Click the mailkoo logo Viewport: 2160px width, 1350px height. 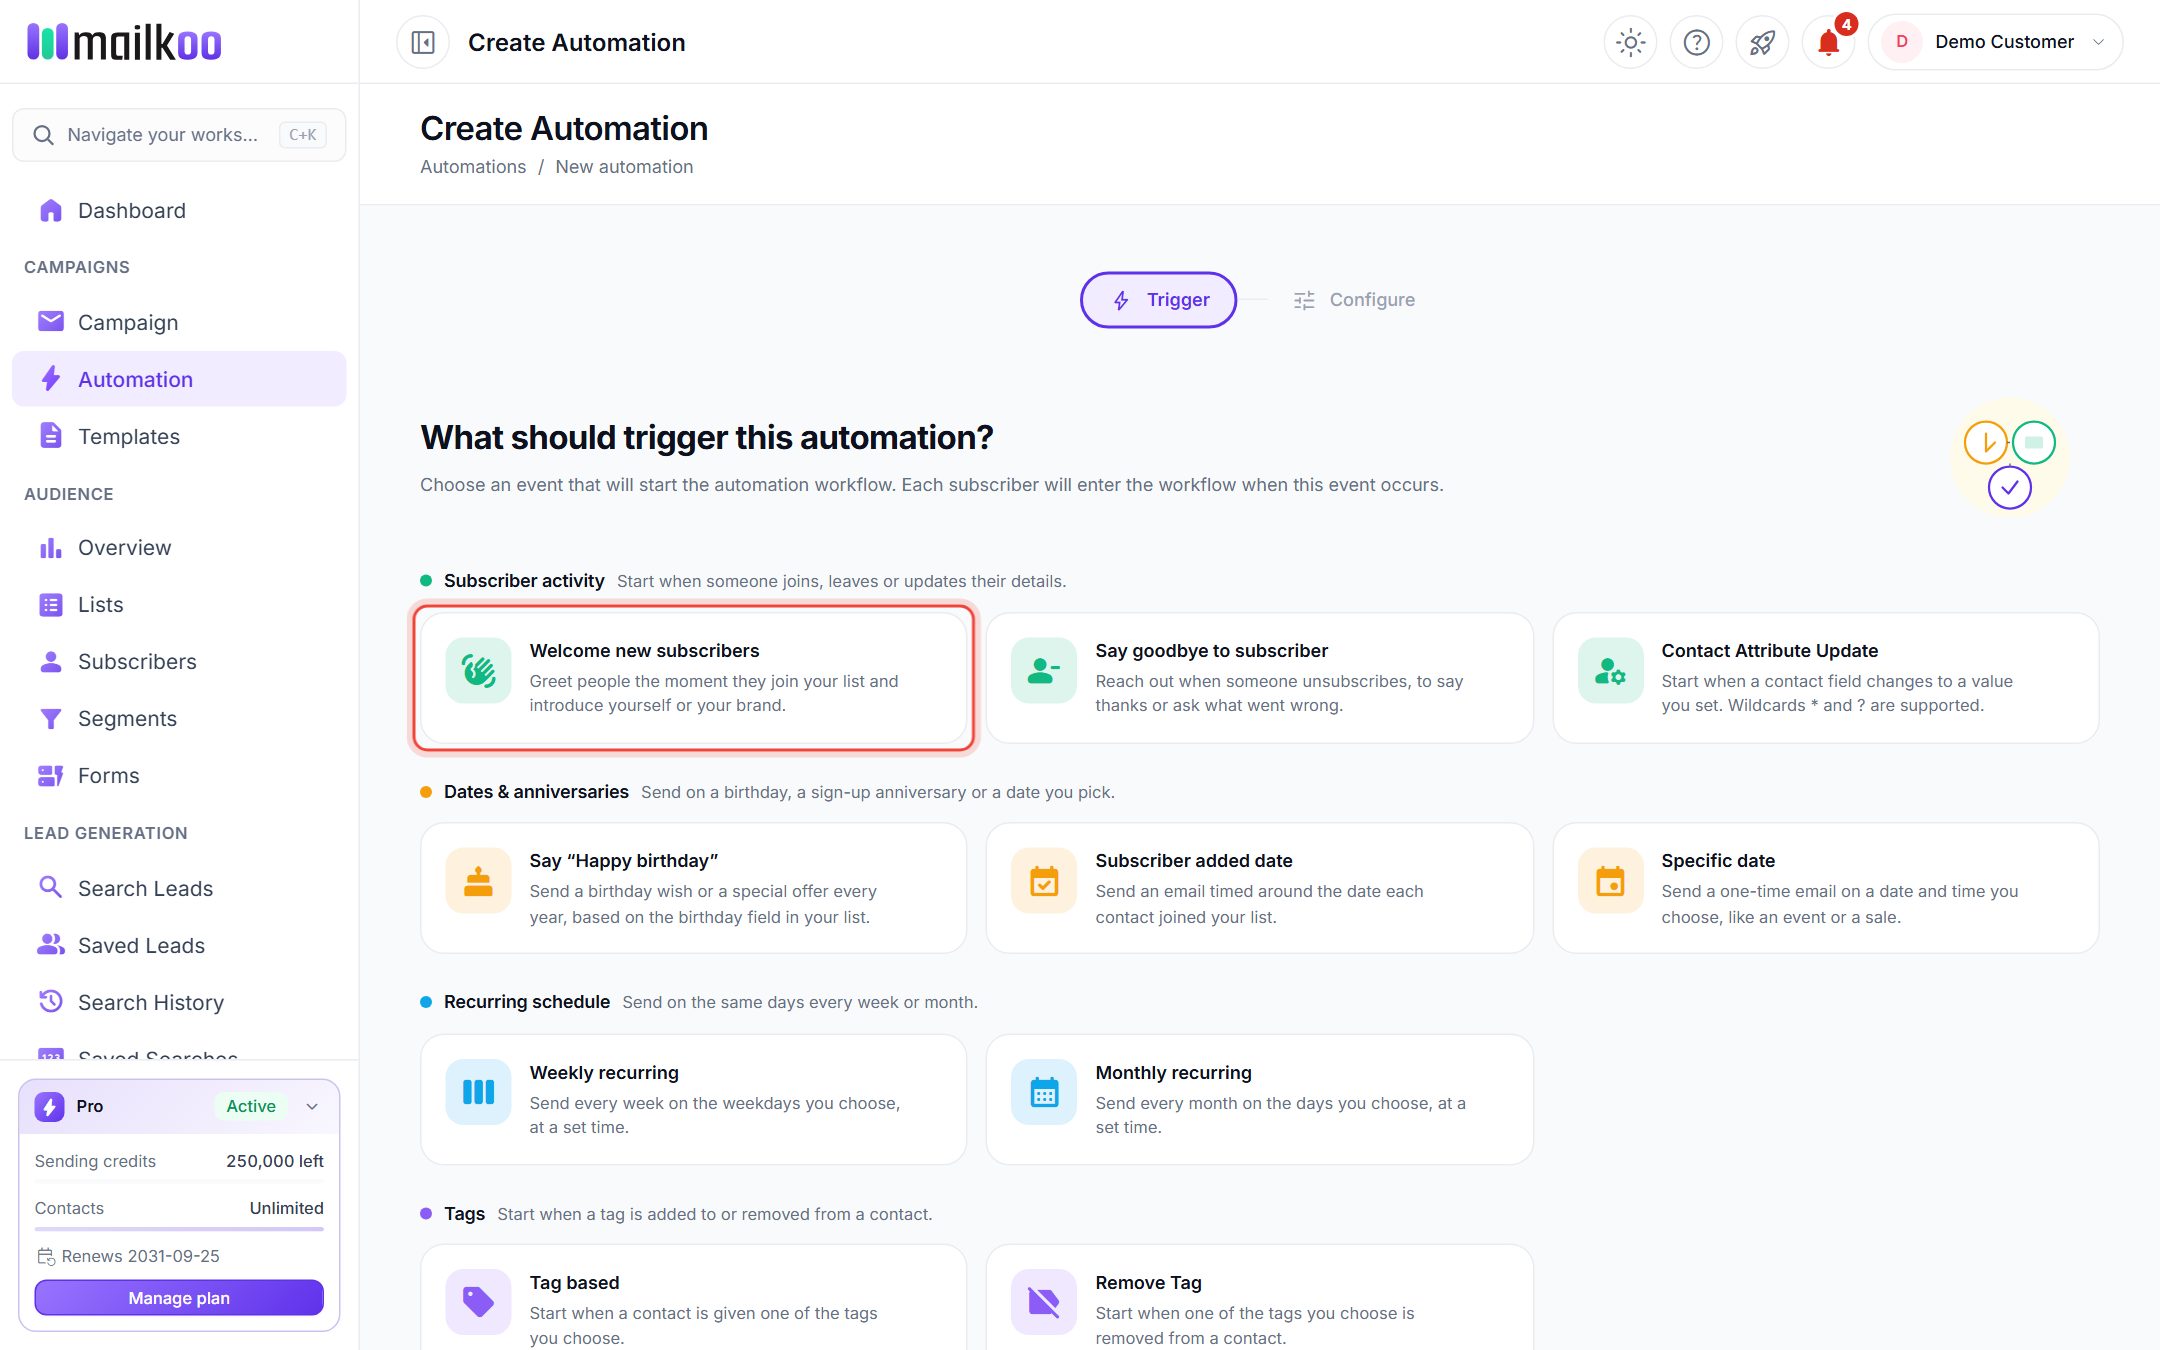[x=124, y=42]
